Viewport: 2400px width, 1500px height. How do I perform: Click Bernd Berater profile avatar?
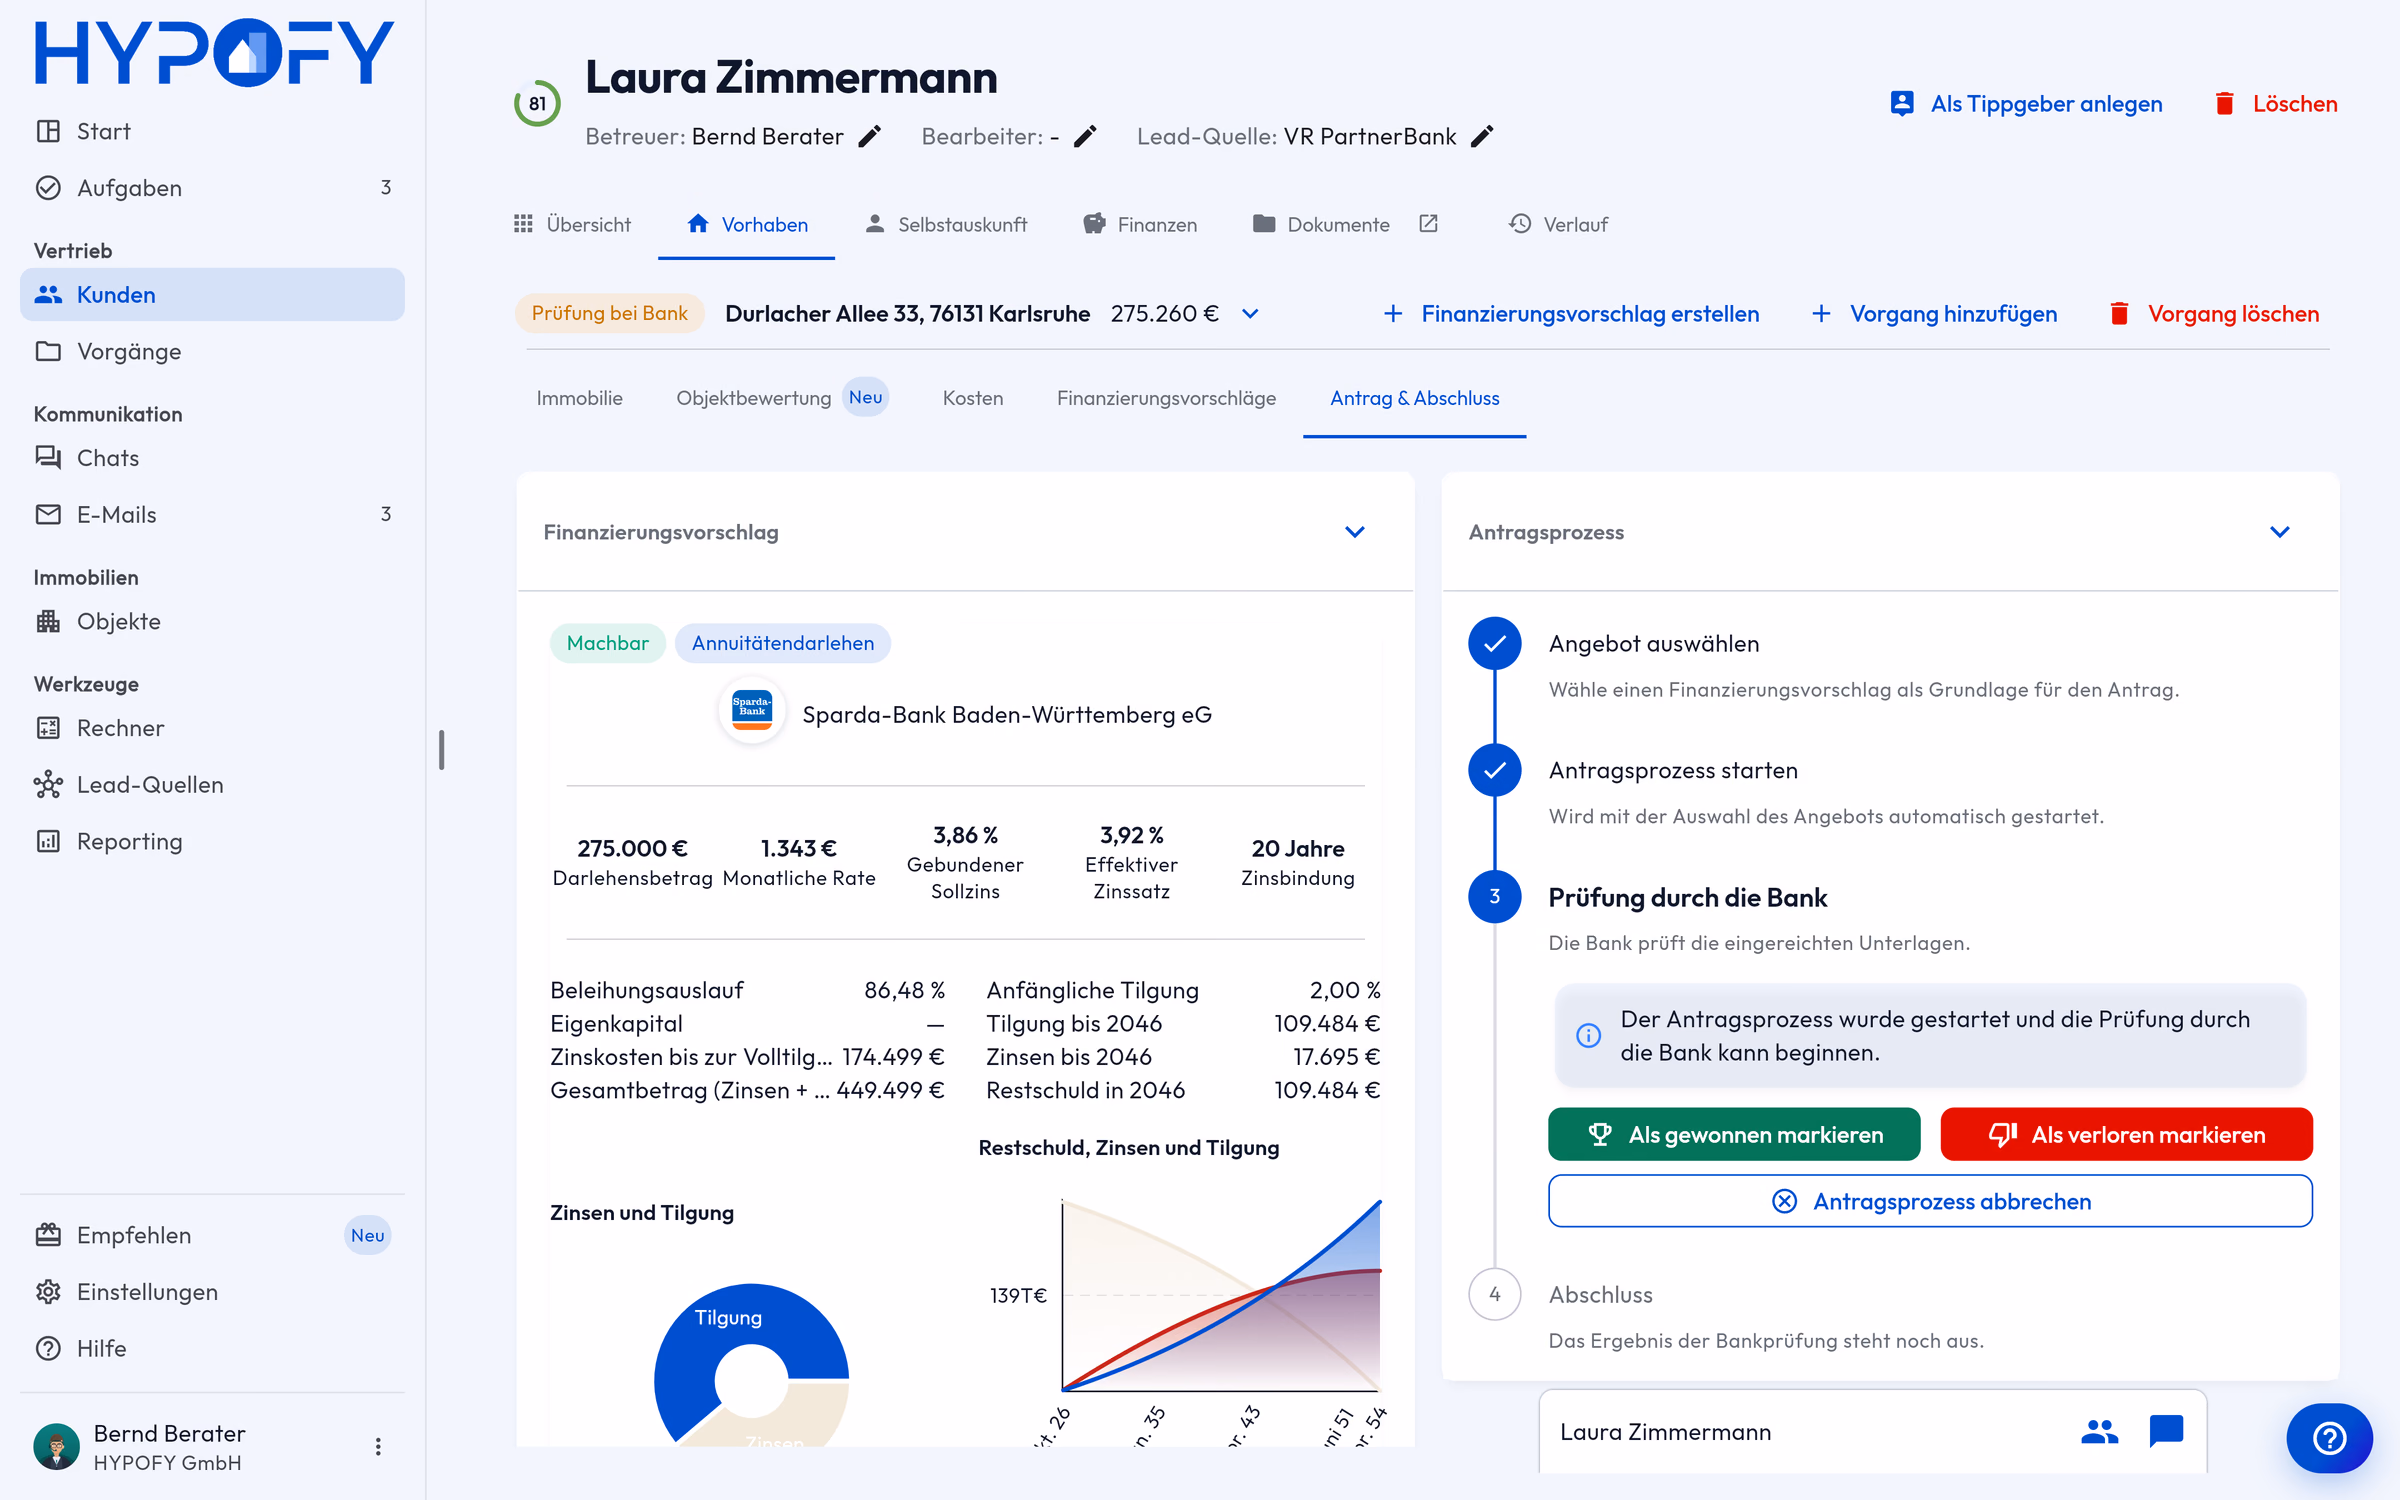tap(56, 1447)
